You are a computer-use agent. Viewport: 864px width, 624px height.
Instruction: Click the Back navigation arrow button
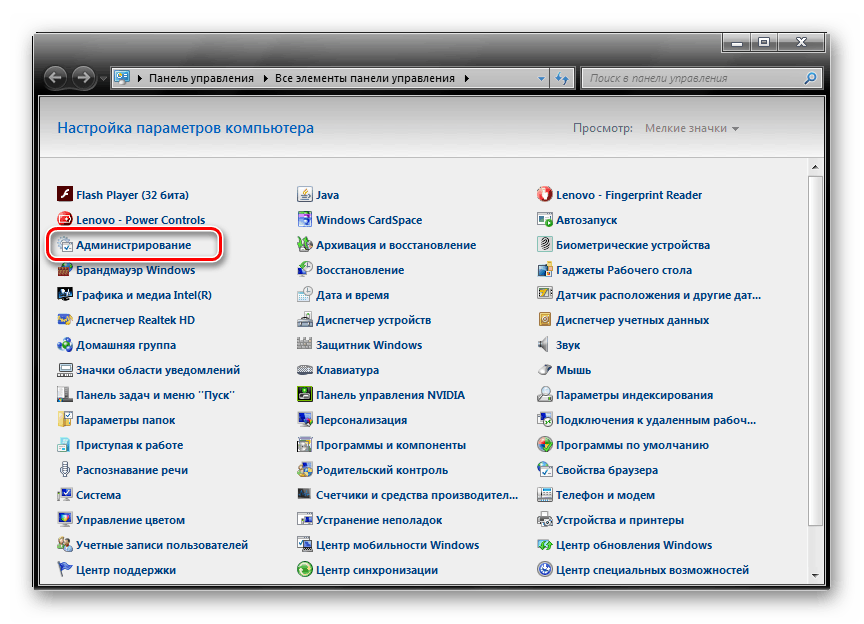pyautogui.click(x=56, y=77)
